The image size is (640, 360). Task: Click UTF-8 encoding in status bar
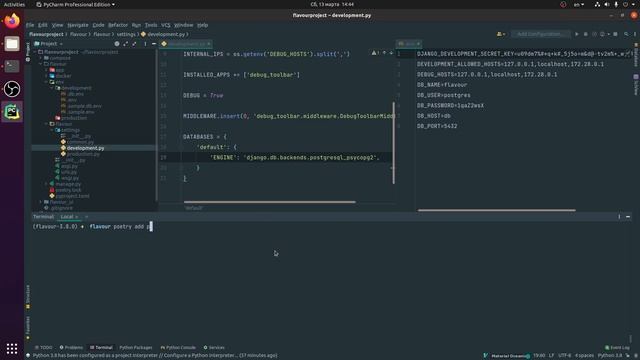tap(564, 356)
